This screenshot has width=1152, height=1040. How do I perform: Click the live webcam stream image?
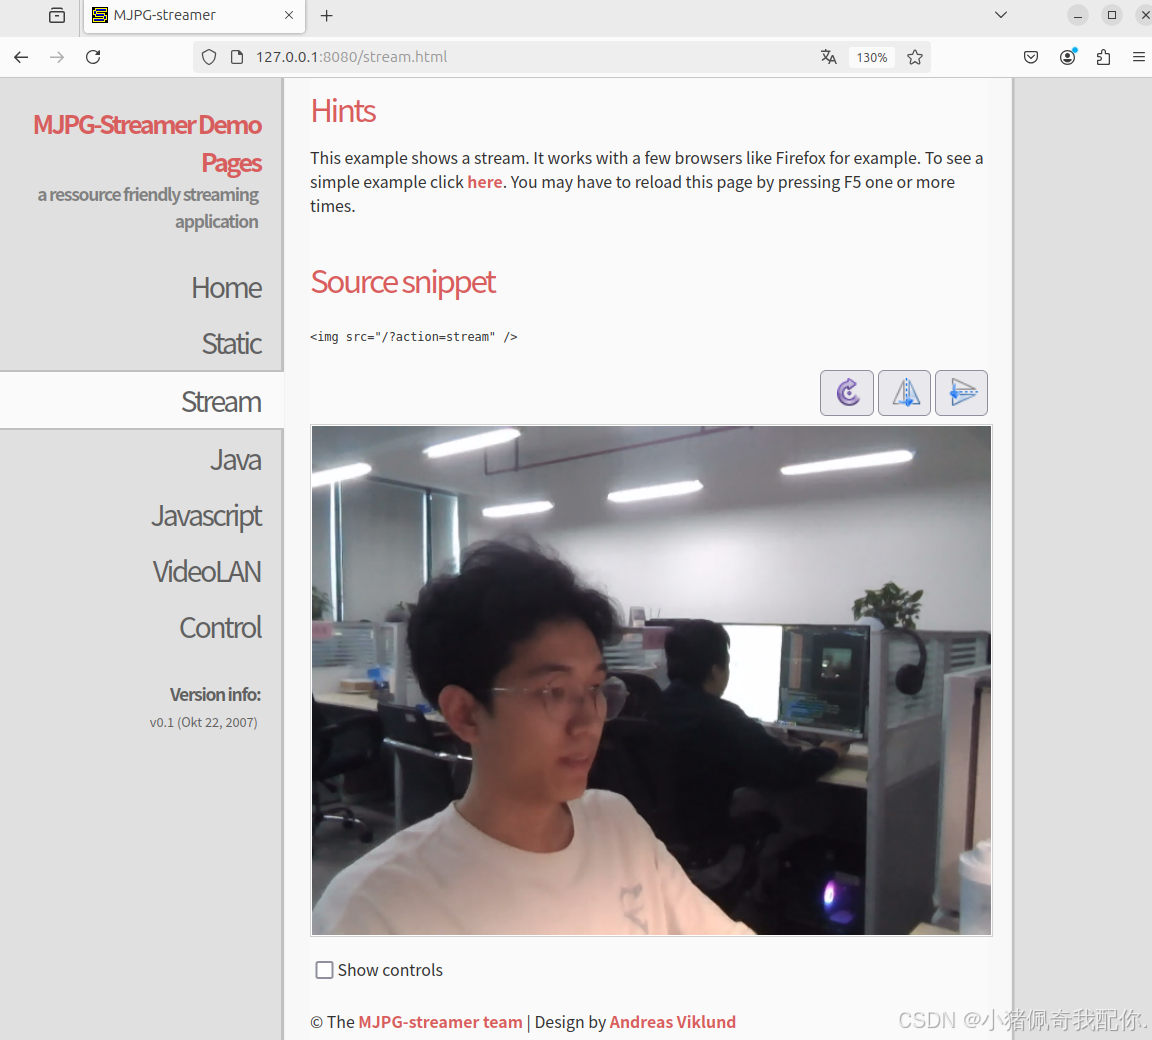coord(651,680)
